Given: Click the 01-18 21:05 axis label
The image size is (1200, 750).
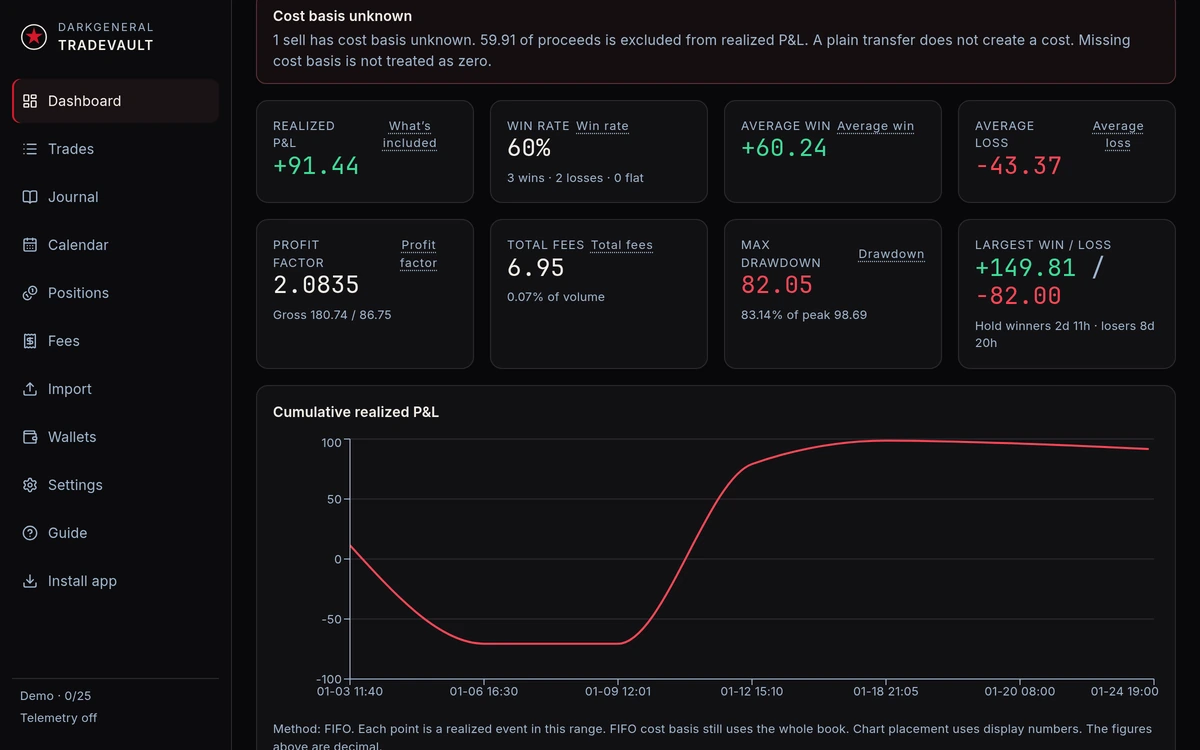Looking at the screenshot, I should tap(886, 691).
